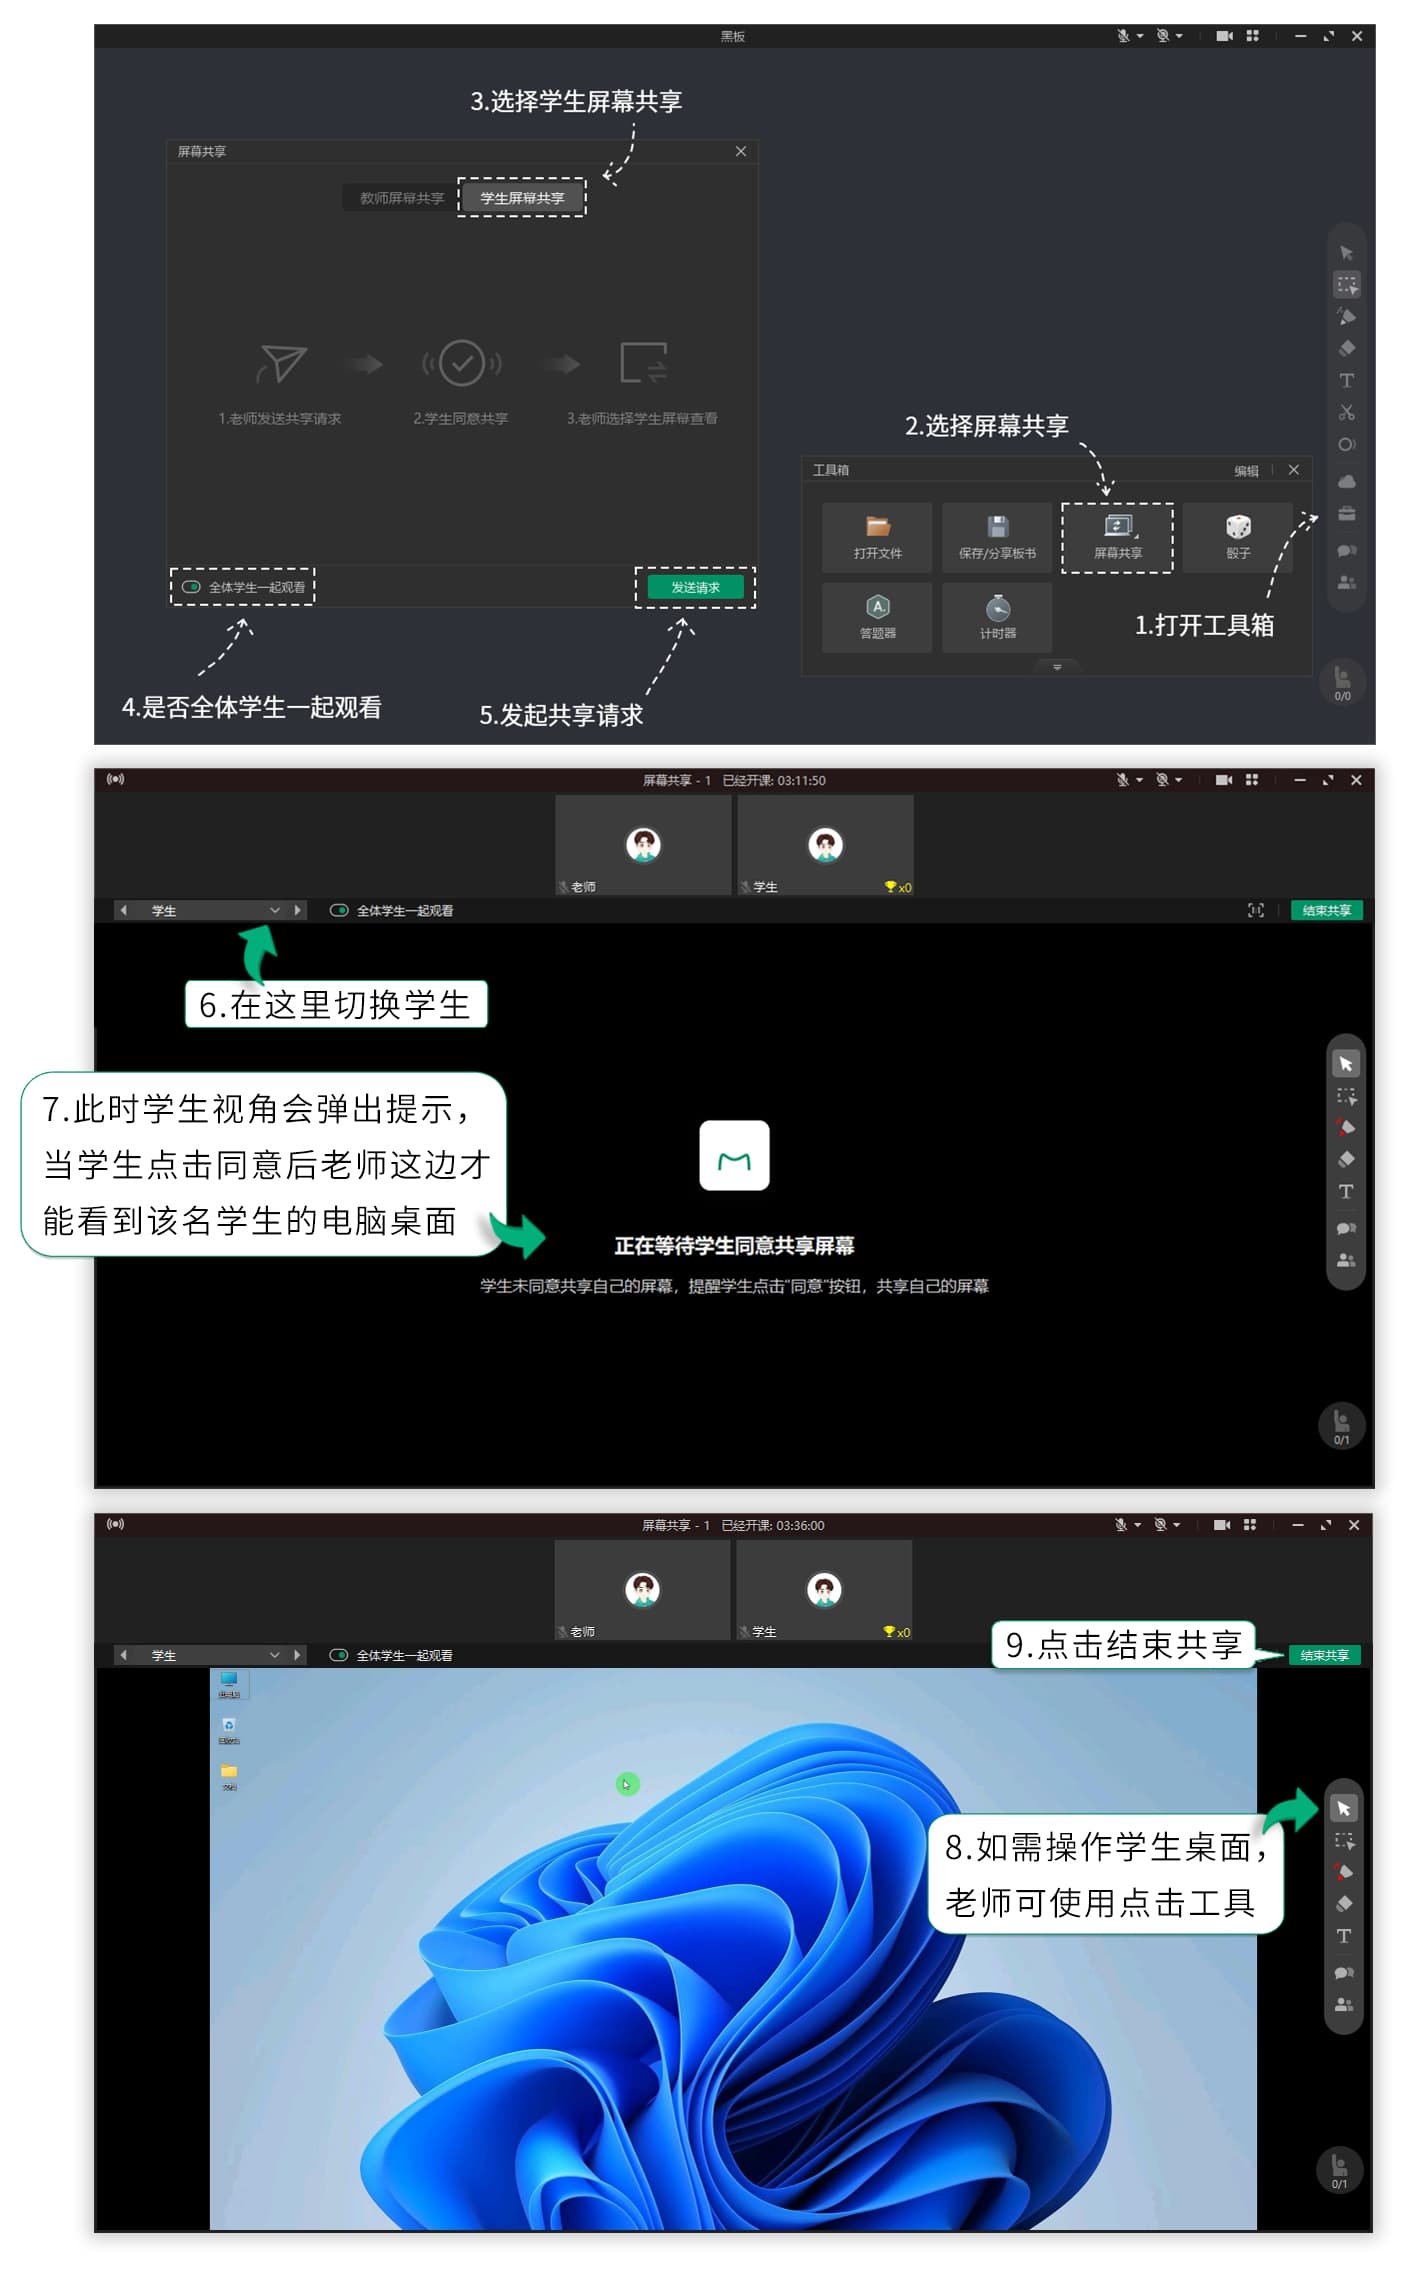
Task: Click the computer icon on shared student desktop
Action: coord(229,1684)
